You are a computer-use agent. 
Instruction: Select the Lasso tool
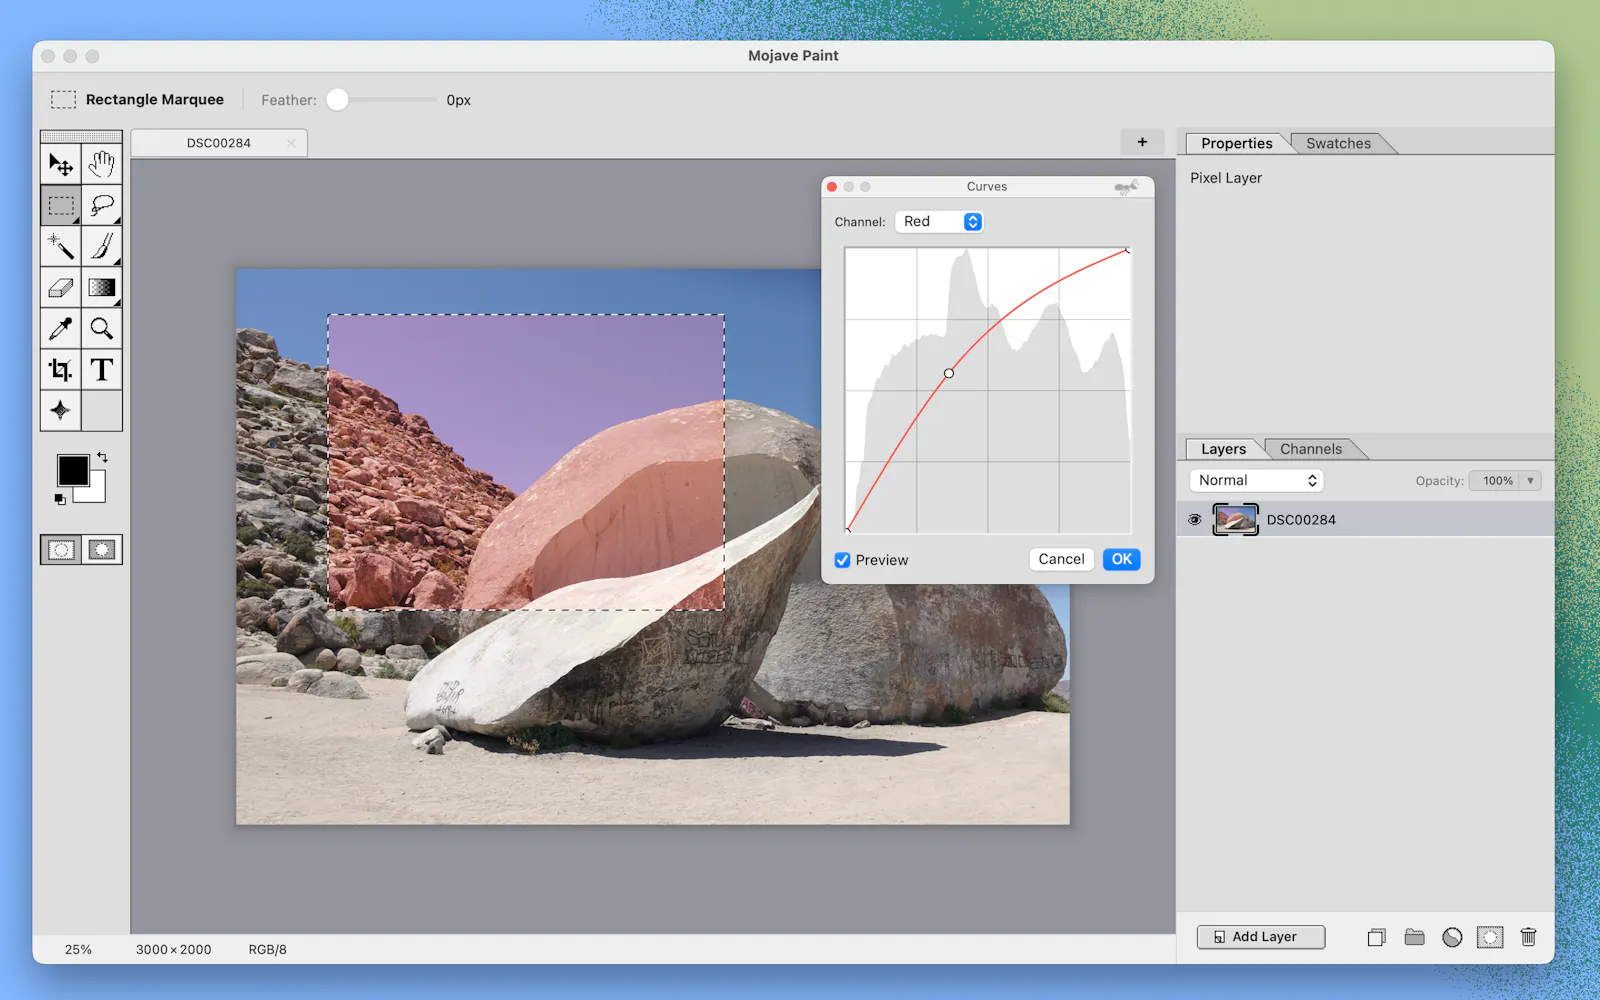click(x=102, y=205)
